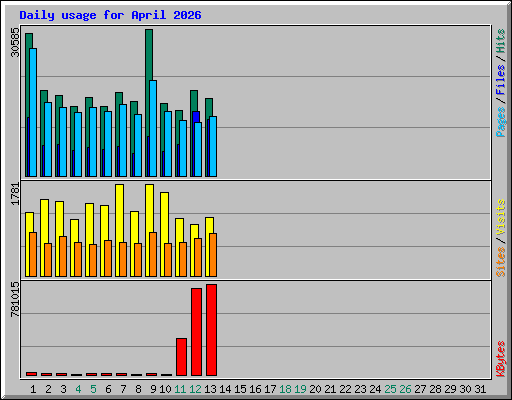Image resolution: width=512 pixels, height=400 pixels.
Task: Click the day 13 cyan pages bar
Action: [x=213, y=146]
